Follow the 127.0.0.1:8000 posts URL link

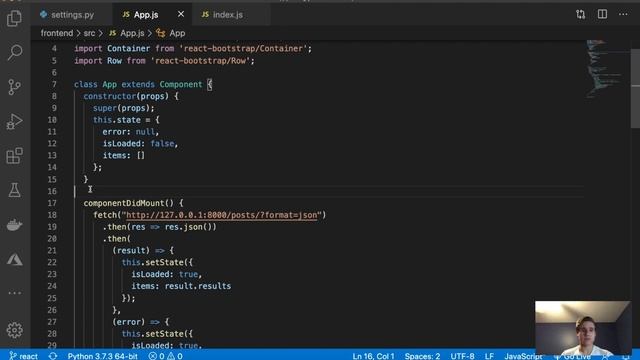tap(222, 215)
